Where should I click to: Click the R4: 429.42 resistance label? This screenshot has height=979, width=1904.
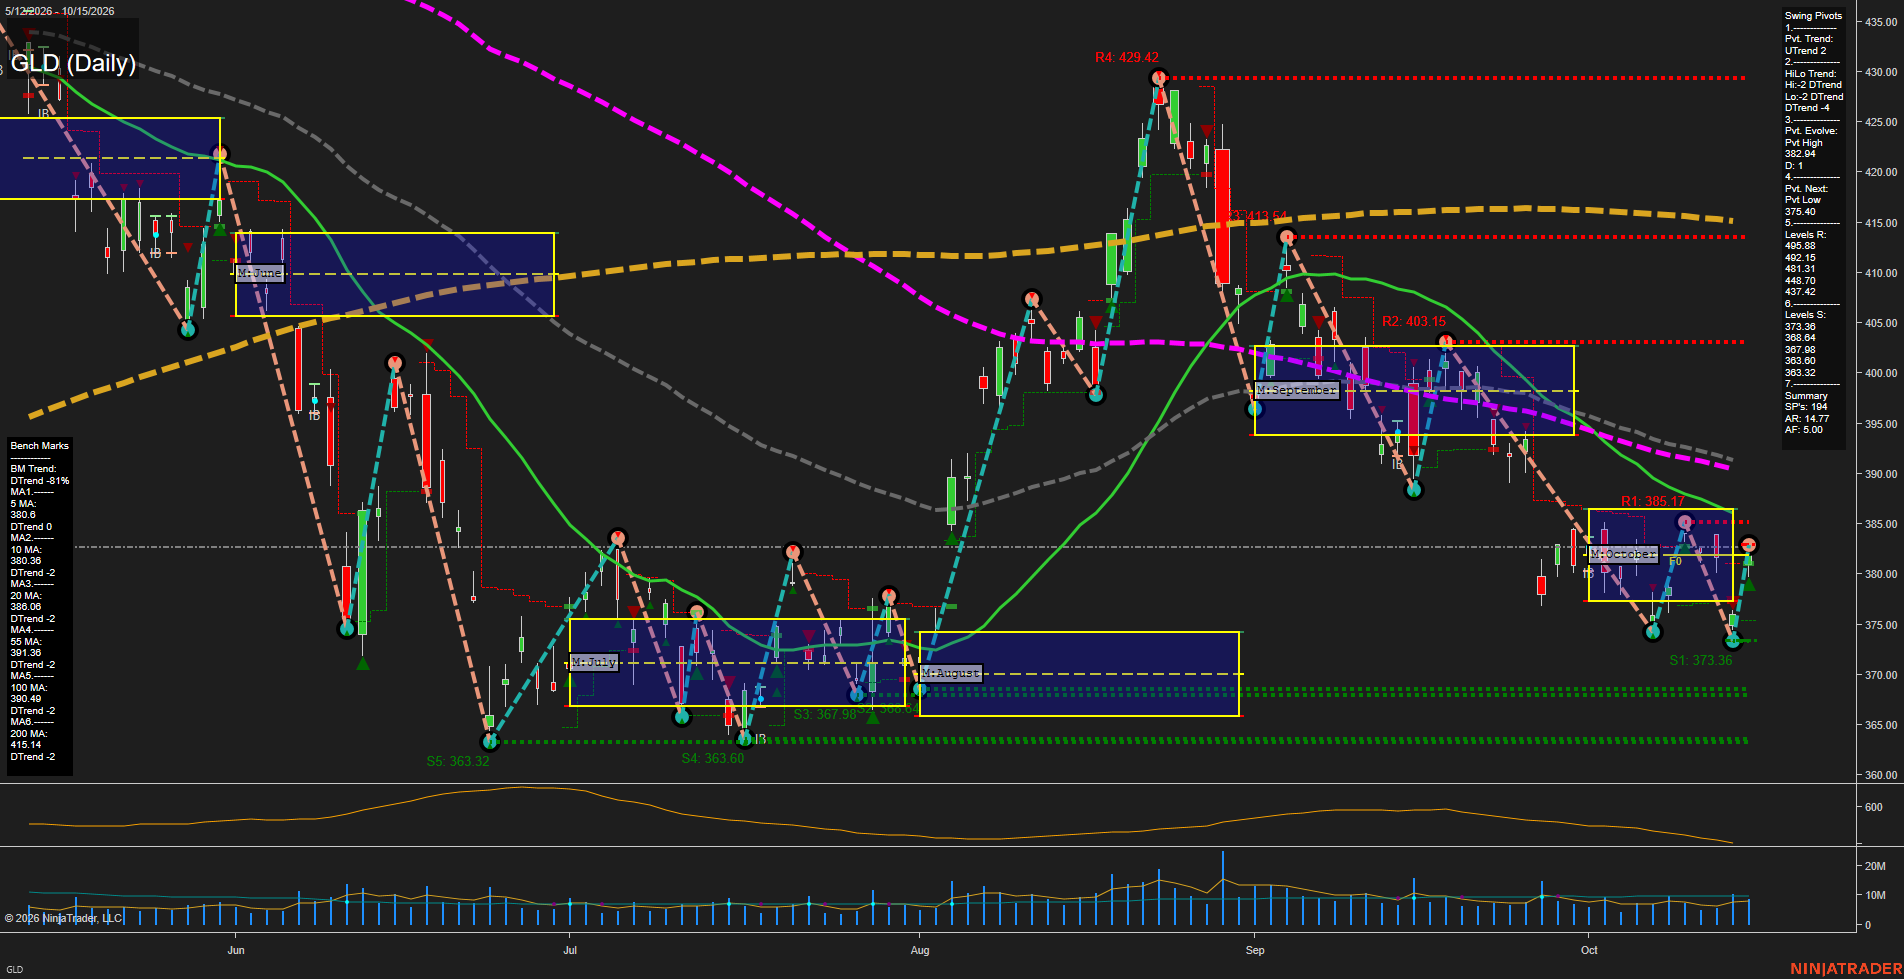1126,57
